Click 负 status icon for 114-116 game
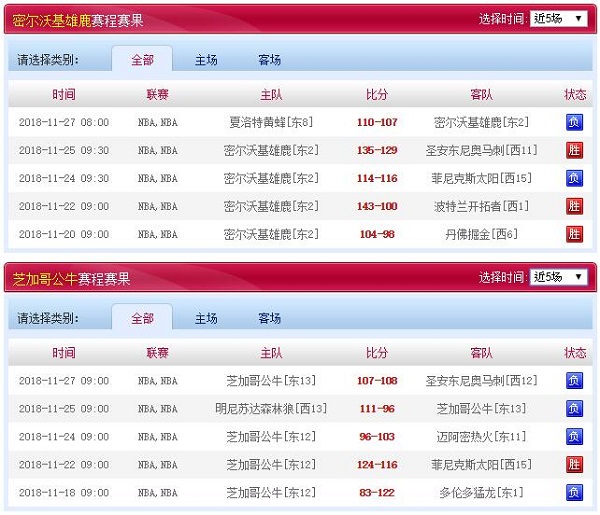 574,178
